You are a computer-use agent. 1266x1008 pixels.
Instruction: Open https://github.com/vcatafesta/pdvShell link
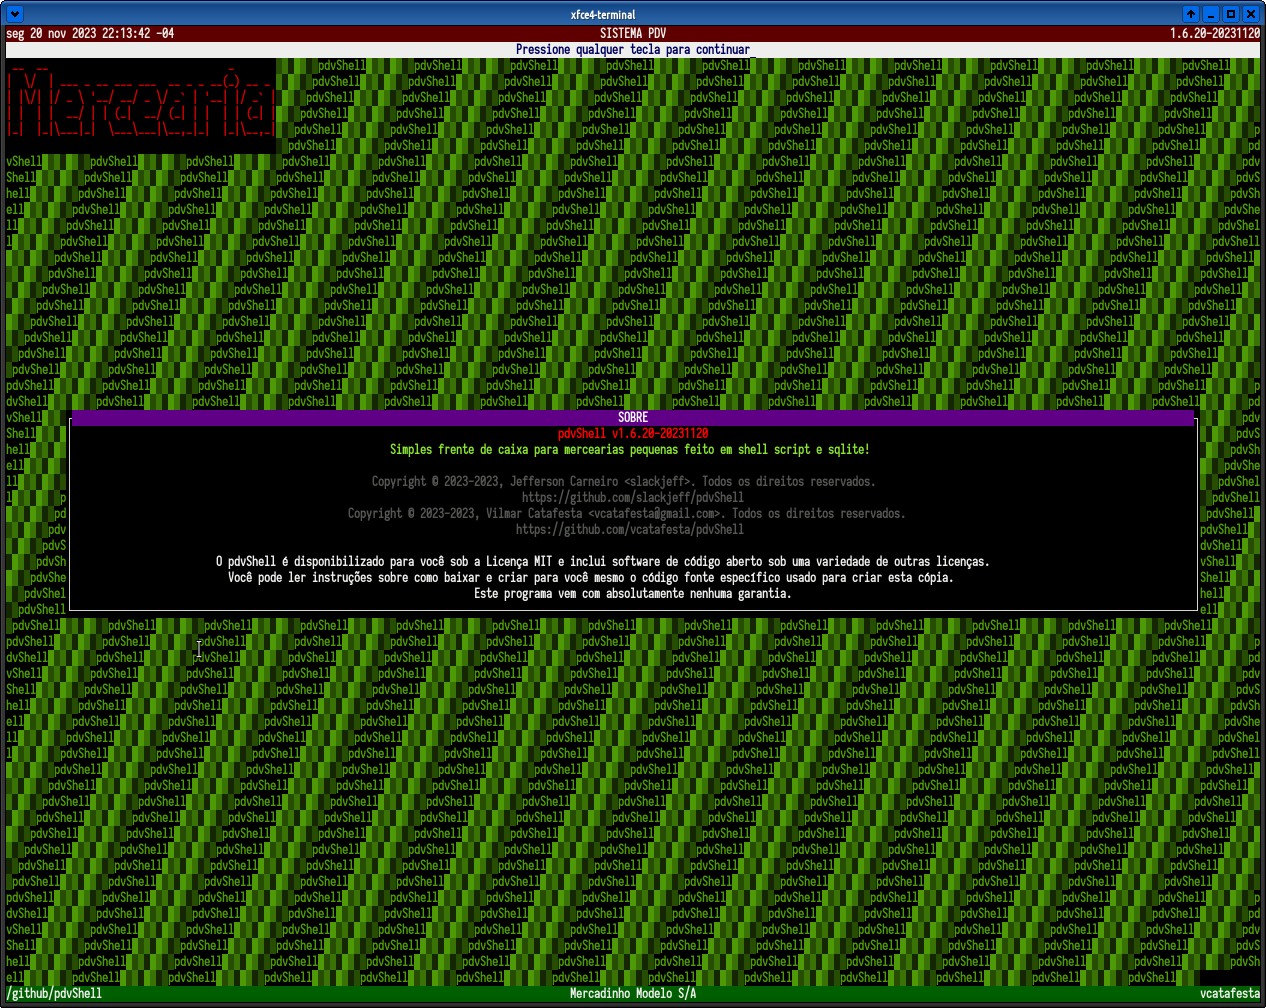click(x=630, y=529)
